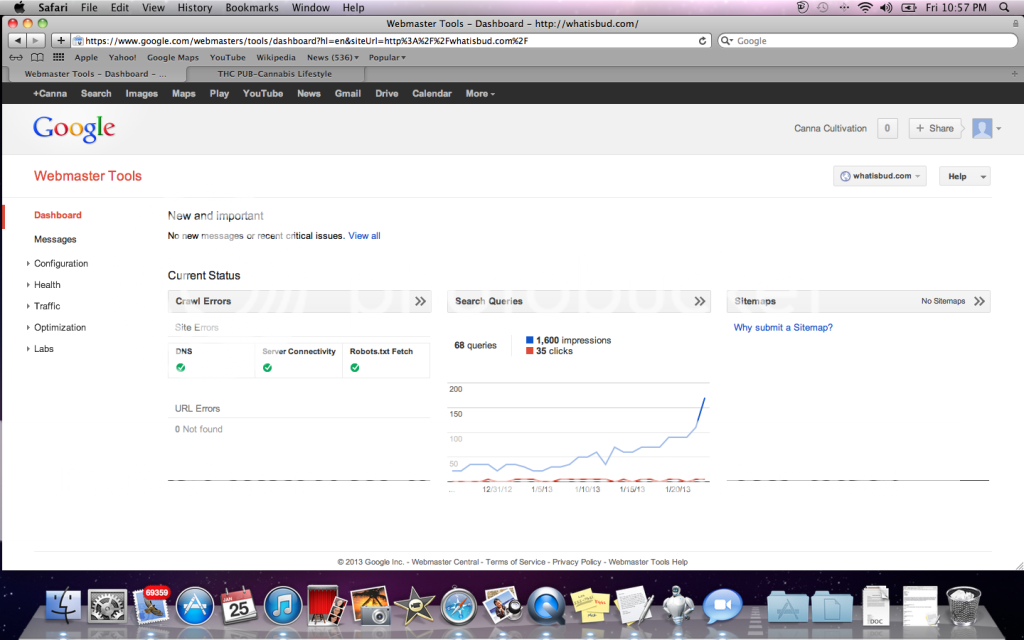1024x640 pixels.
Task: Click in the Google search field
Action: 867,40
